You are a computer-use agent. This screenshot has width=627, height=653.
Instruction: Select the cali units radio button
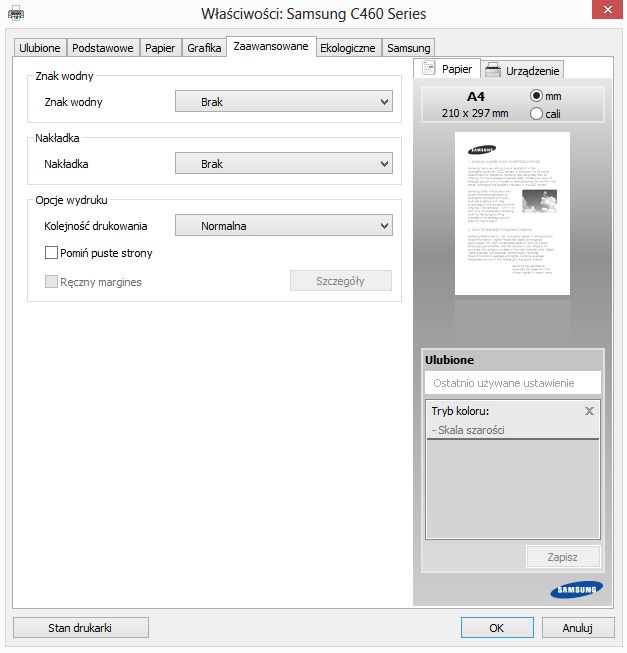(x=536, y=113)
